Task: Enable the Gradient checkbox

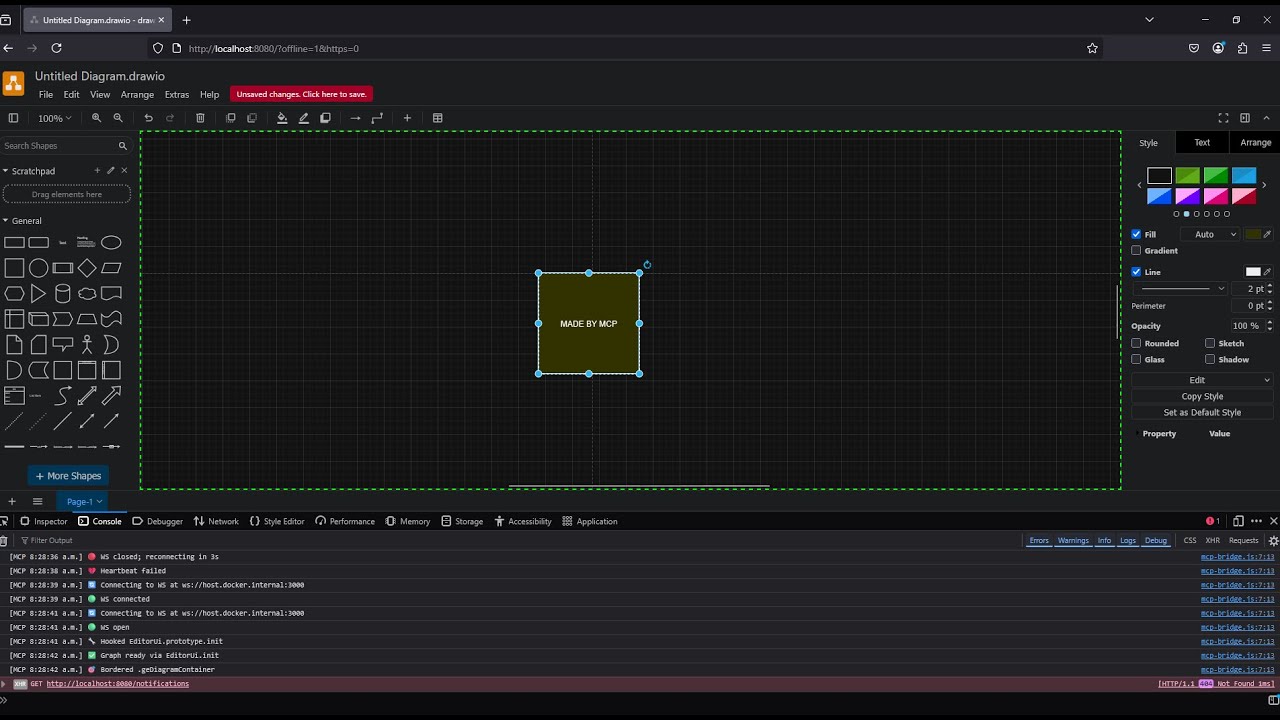Action: pyautogui.click(x=1136, y=251)
